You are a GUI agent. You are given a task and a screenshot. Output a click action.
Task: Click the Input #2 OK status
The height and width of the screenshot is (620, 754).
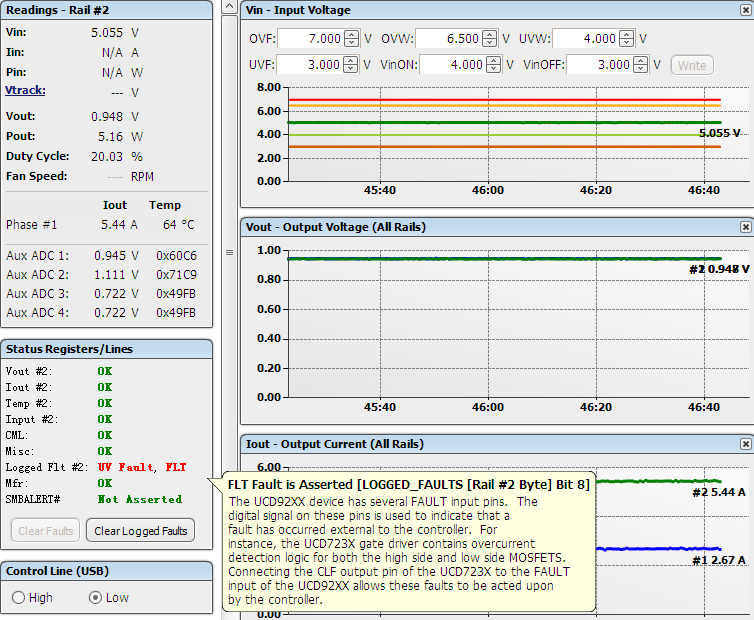(105, 419)
